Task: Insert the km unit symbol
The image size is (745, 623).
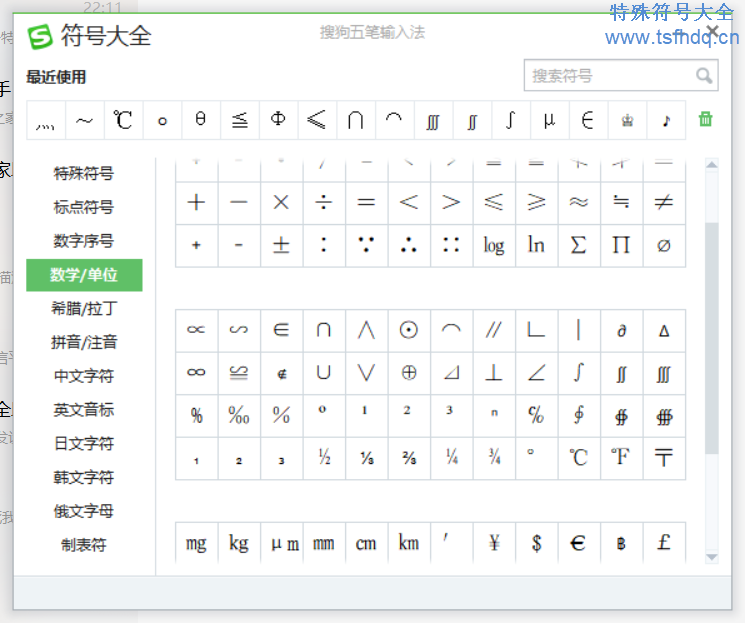Action: [x=408, y=543]
